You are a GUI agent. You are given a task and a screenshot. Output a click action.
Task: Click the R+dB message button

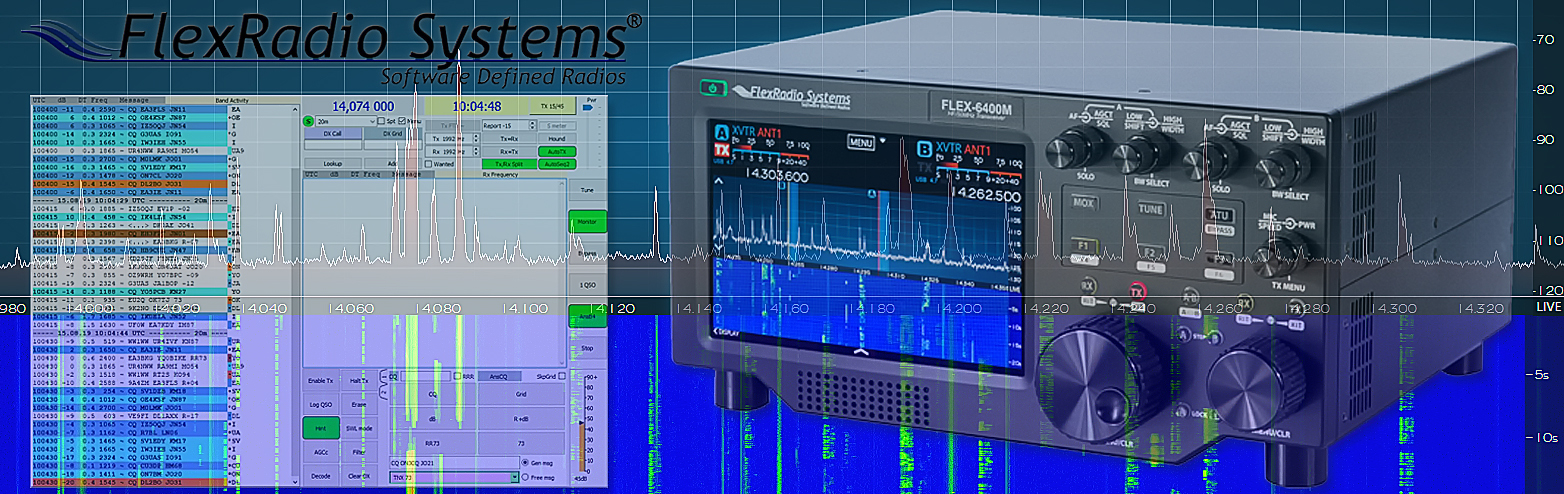click(x=521, y=418)
